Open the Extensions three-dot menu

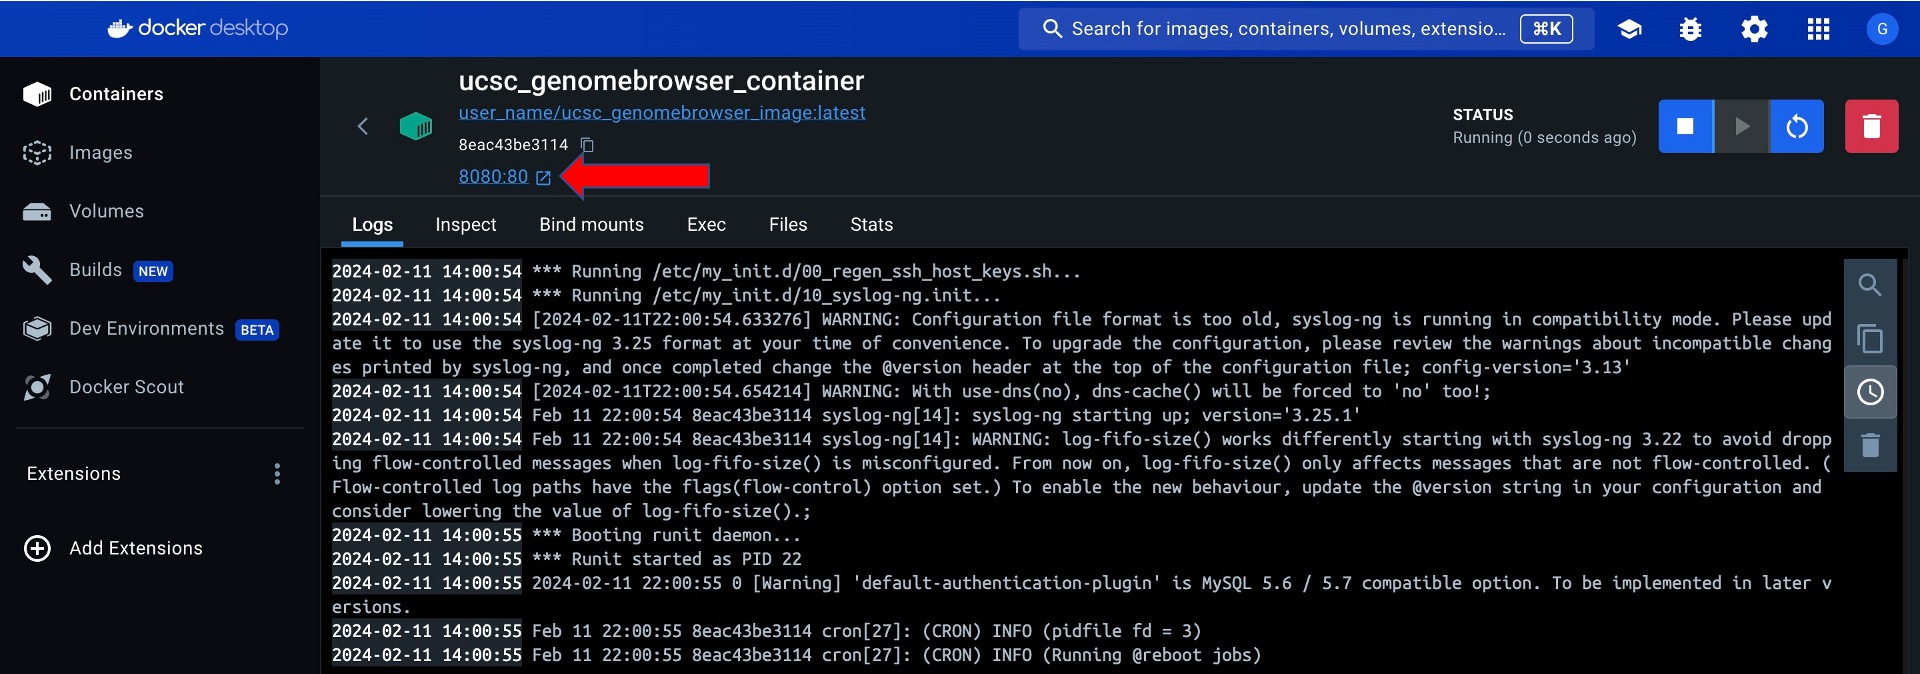277,474
